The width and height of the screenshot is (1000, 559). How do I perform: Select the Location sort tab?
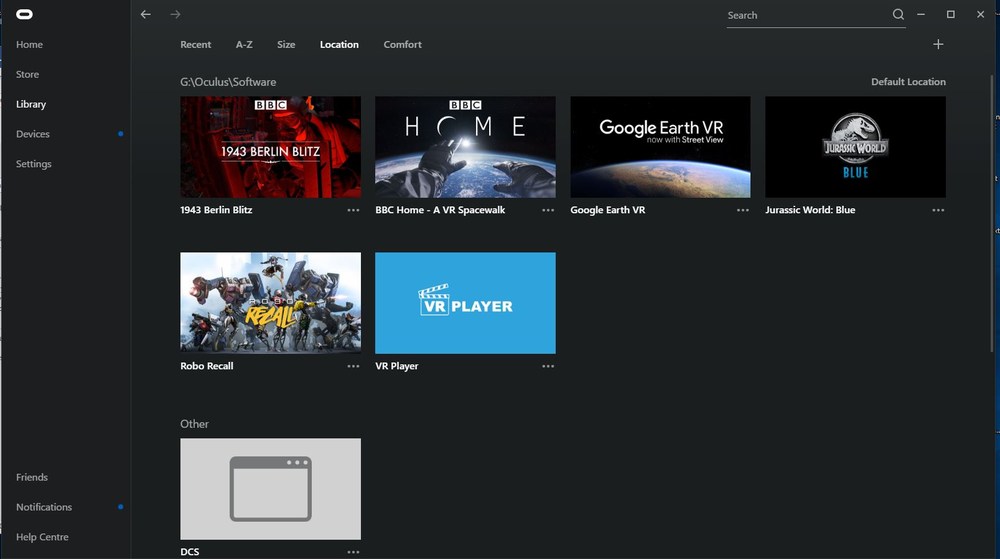[x=339, y=45]
